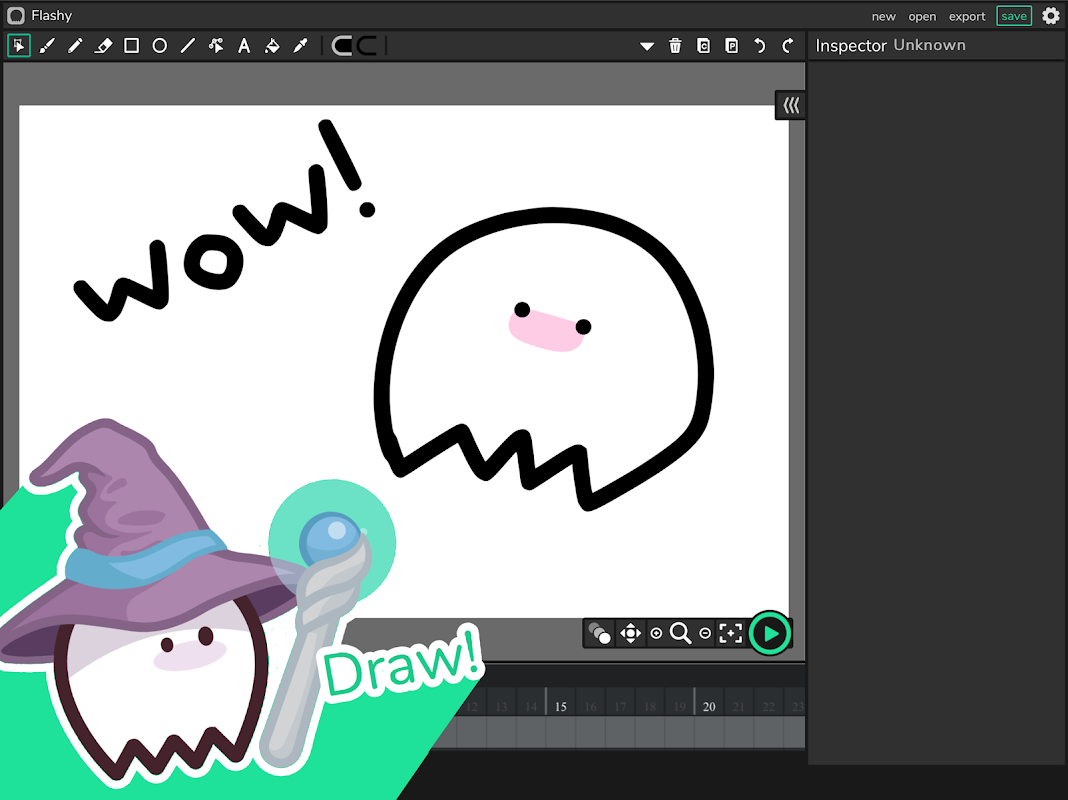Toggle onion skinning on canvas

point(599,633)
